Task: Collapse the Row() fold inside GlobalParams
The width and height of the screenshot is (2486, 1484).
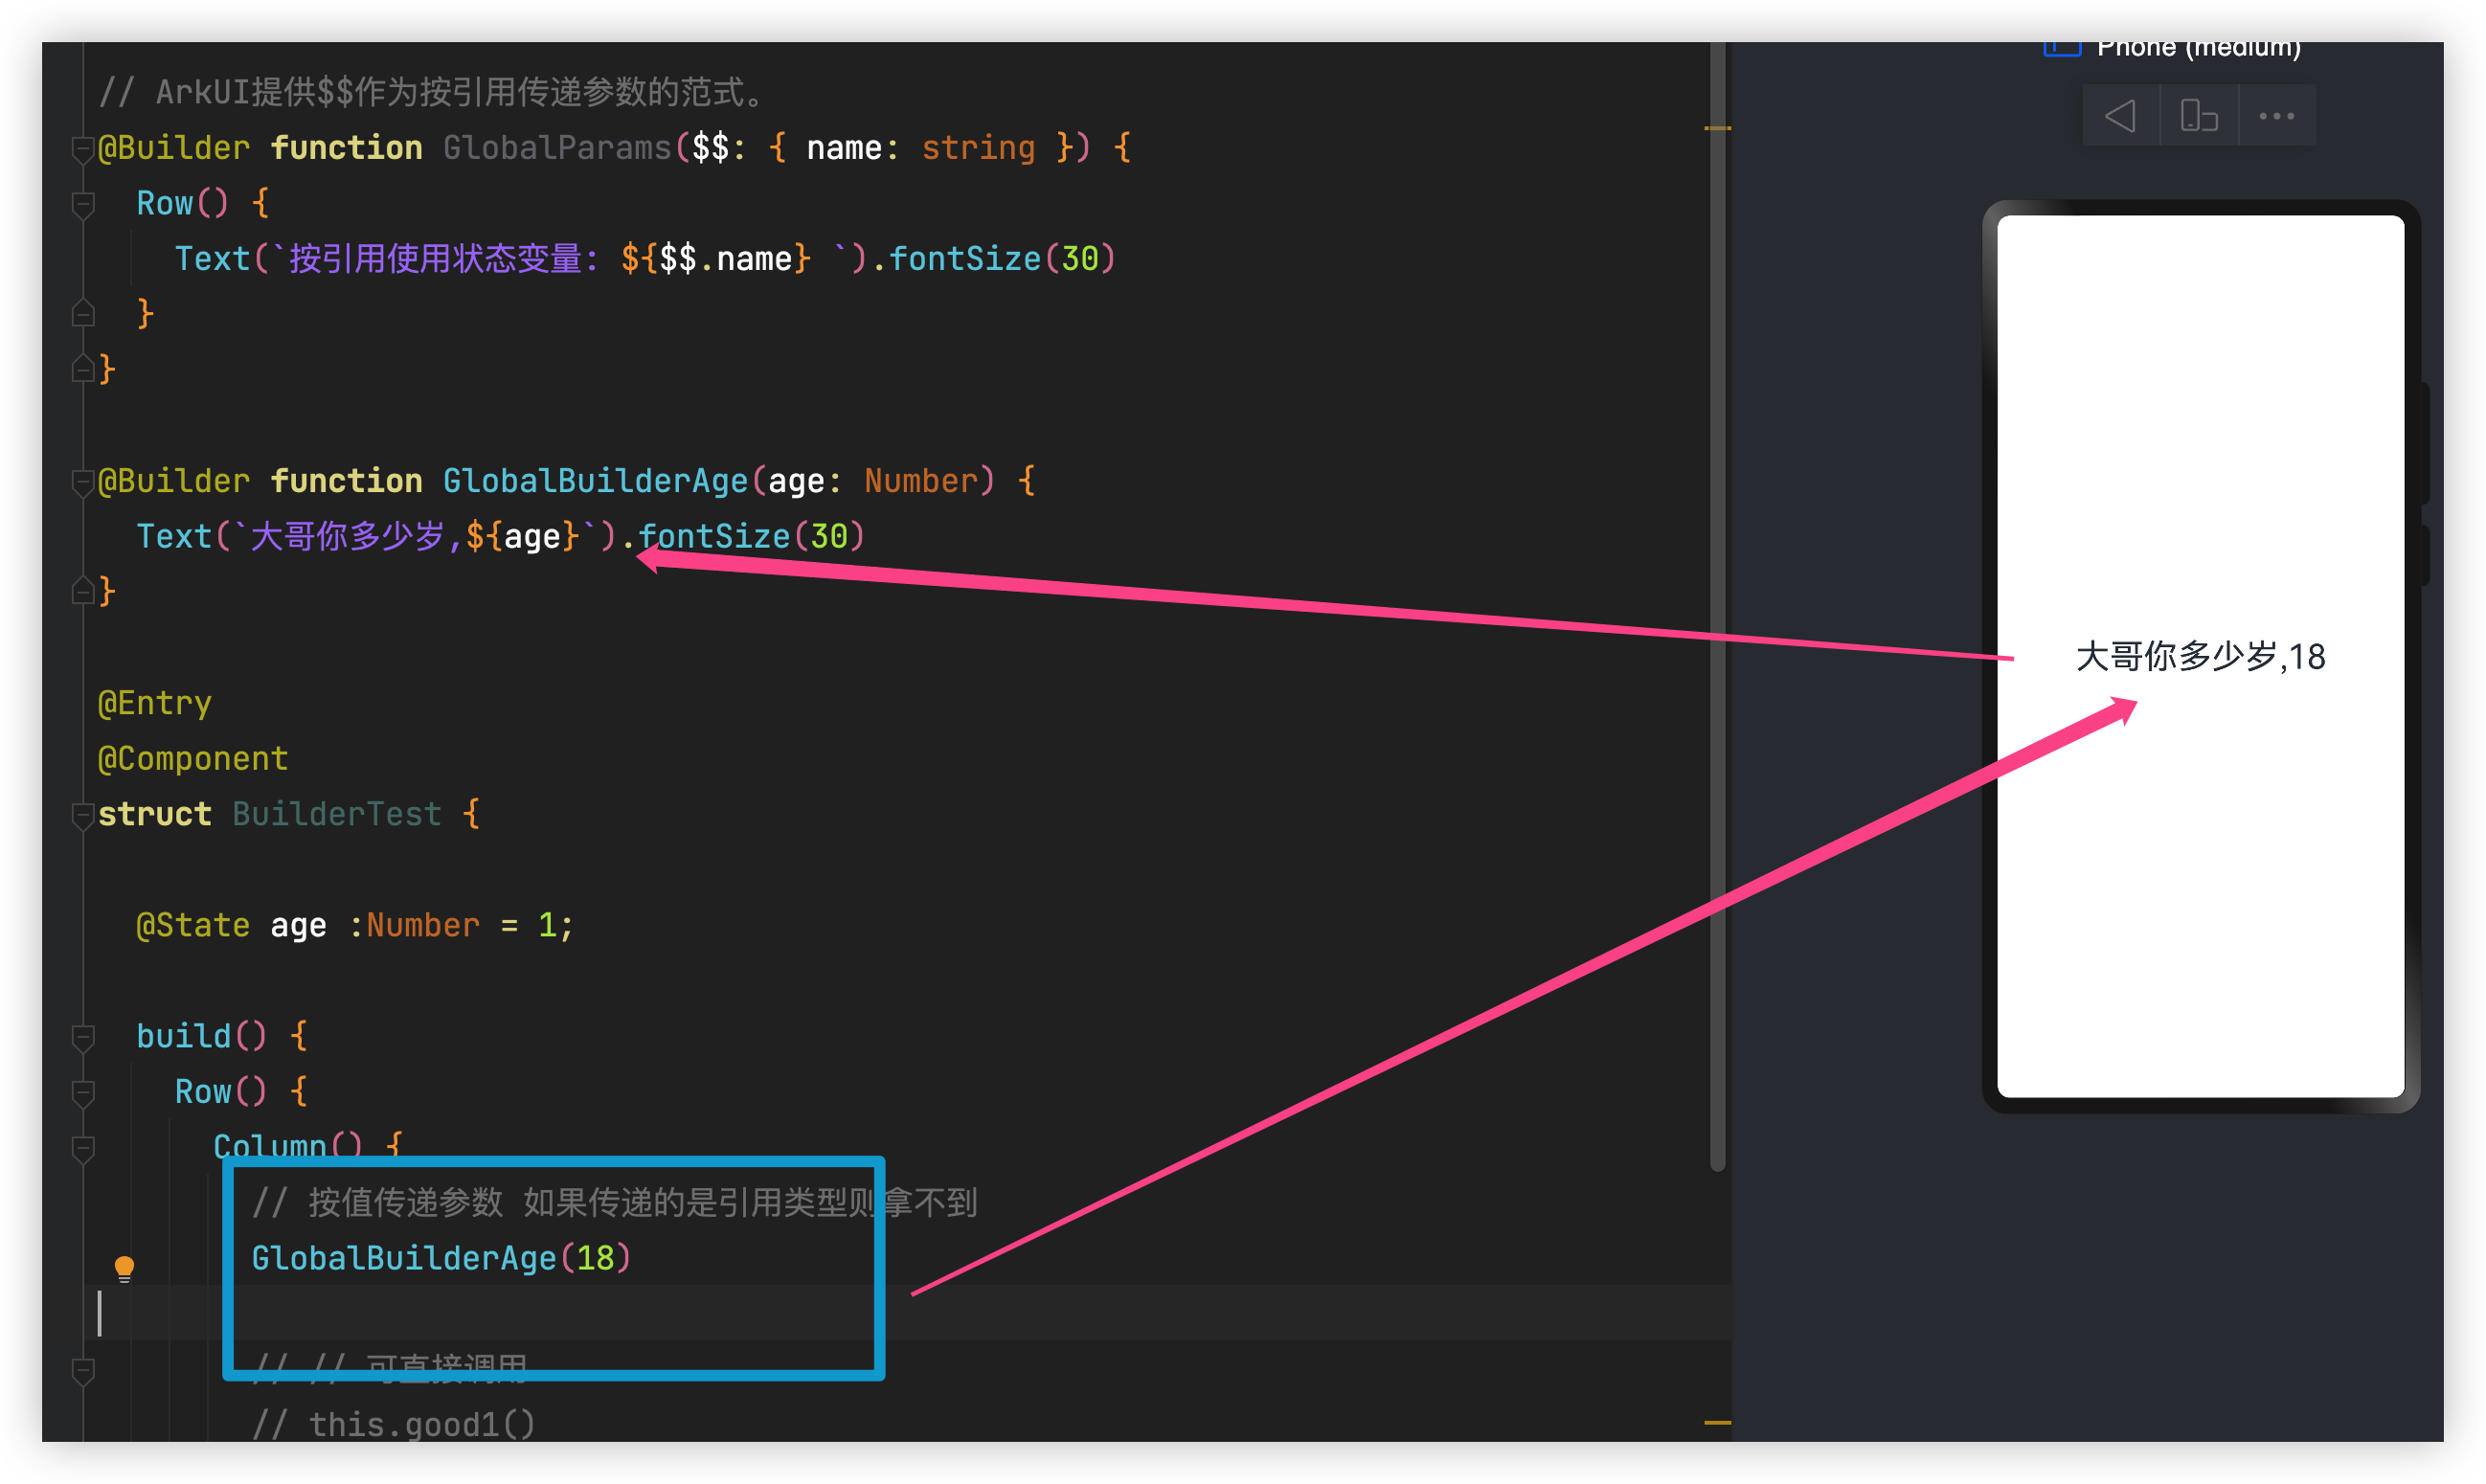Action: (83, 205)
